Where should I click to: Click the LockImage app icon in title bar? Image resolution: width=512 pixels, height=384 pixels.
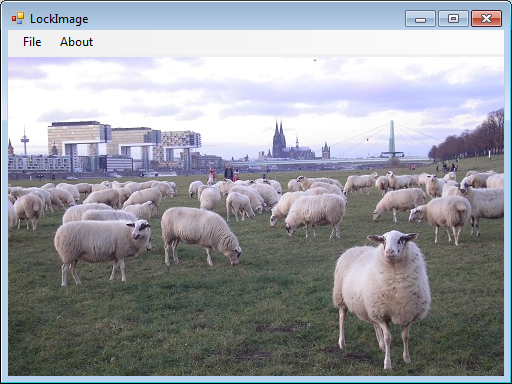click(x=18, y=18)
